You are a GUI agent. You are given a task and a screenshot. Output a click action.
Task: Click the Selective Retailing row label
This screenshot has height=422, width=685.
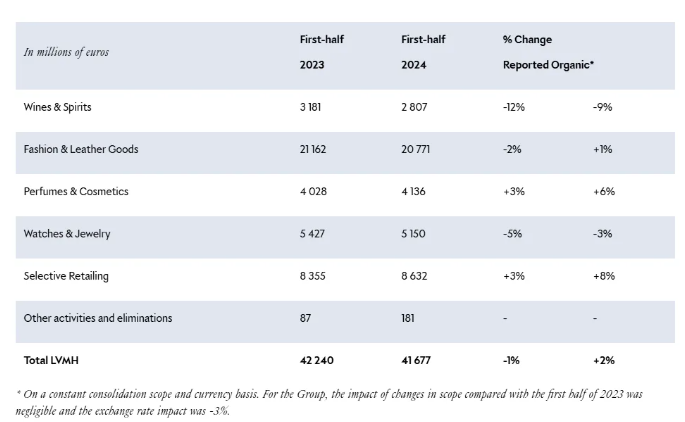[65, 276]
